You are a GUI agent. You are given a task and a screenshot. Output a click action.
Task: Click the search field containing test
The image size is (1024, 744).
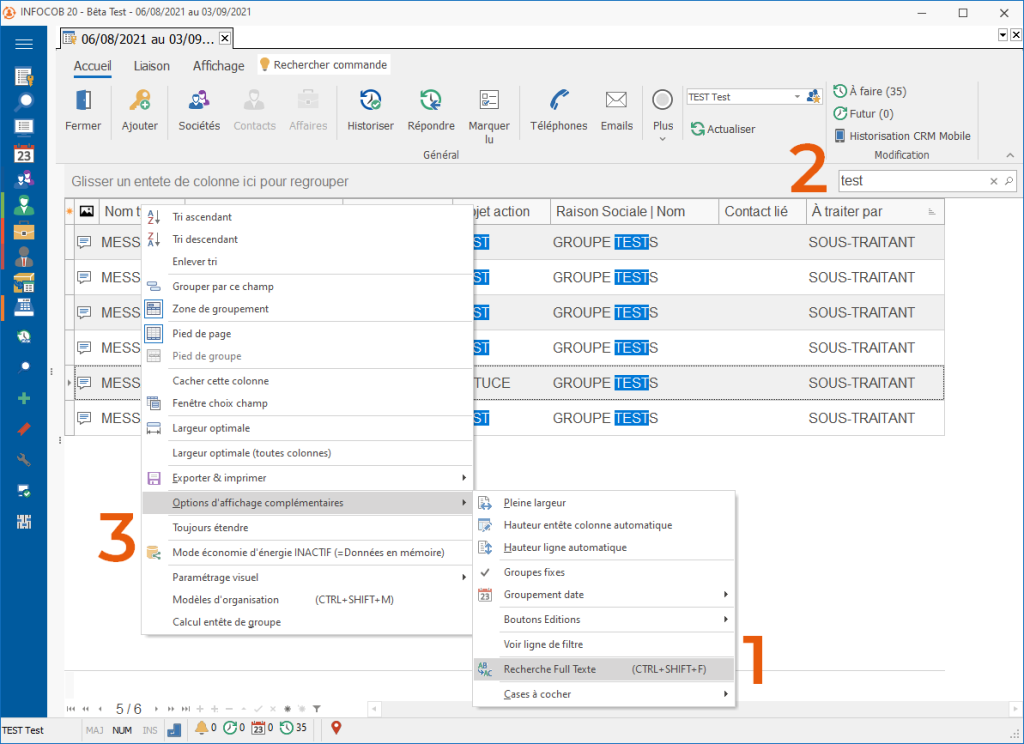pos(912,181)
